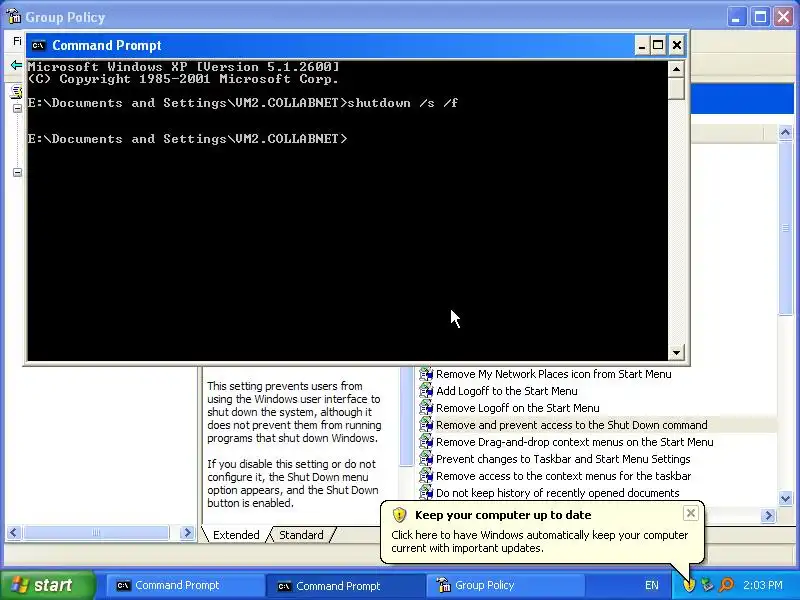Close the Keep your computer up to date balloon
Image resolution: width=800 pixels, height=600 pixels.
(690, 513)
